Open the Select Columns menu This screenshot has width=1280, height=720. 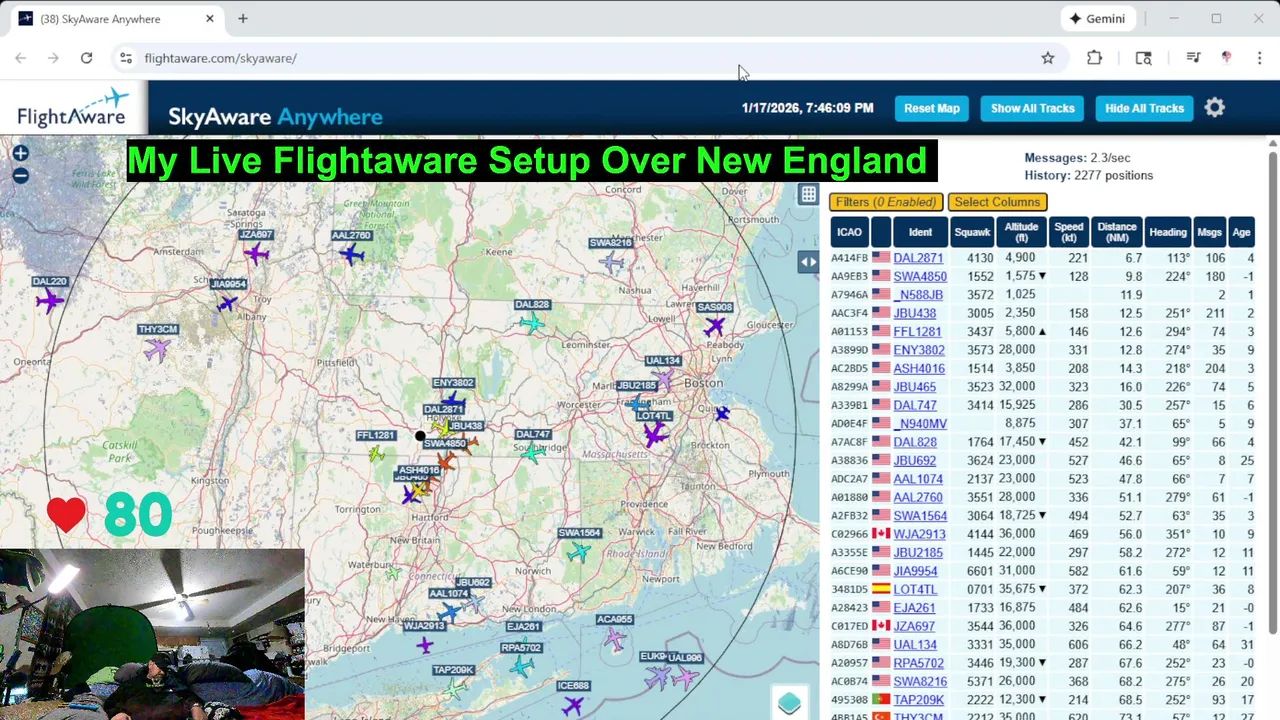click(997, 202)
